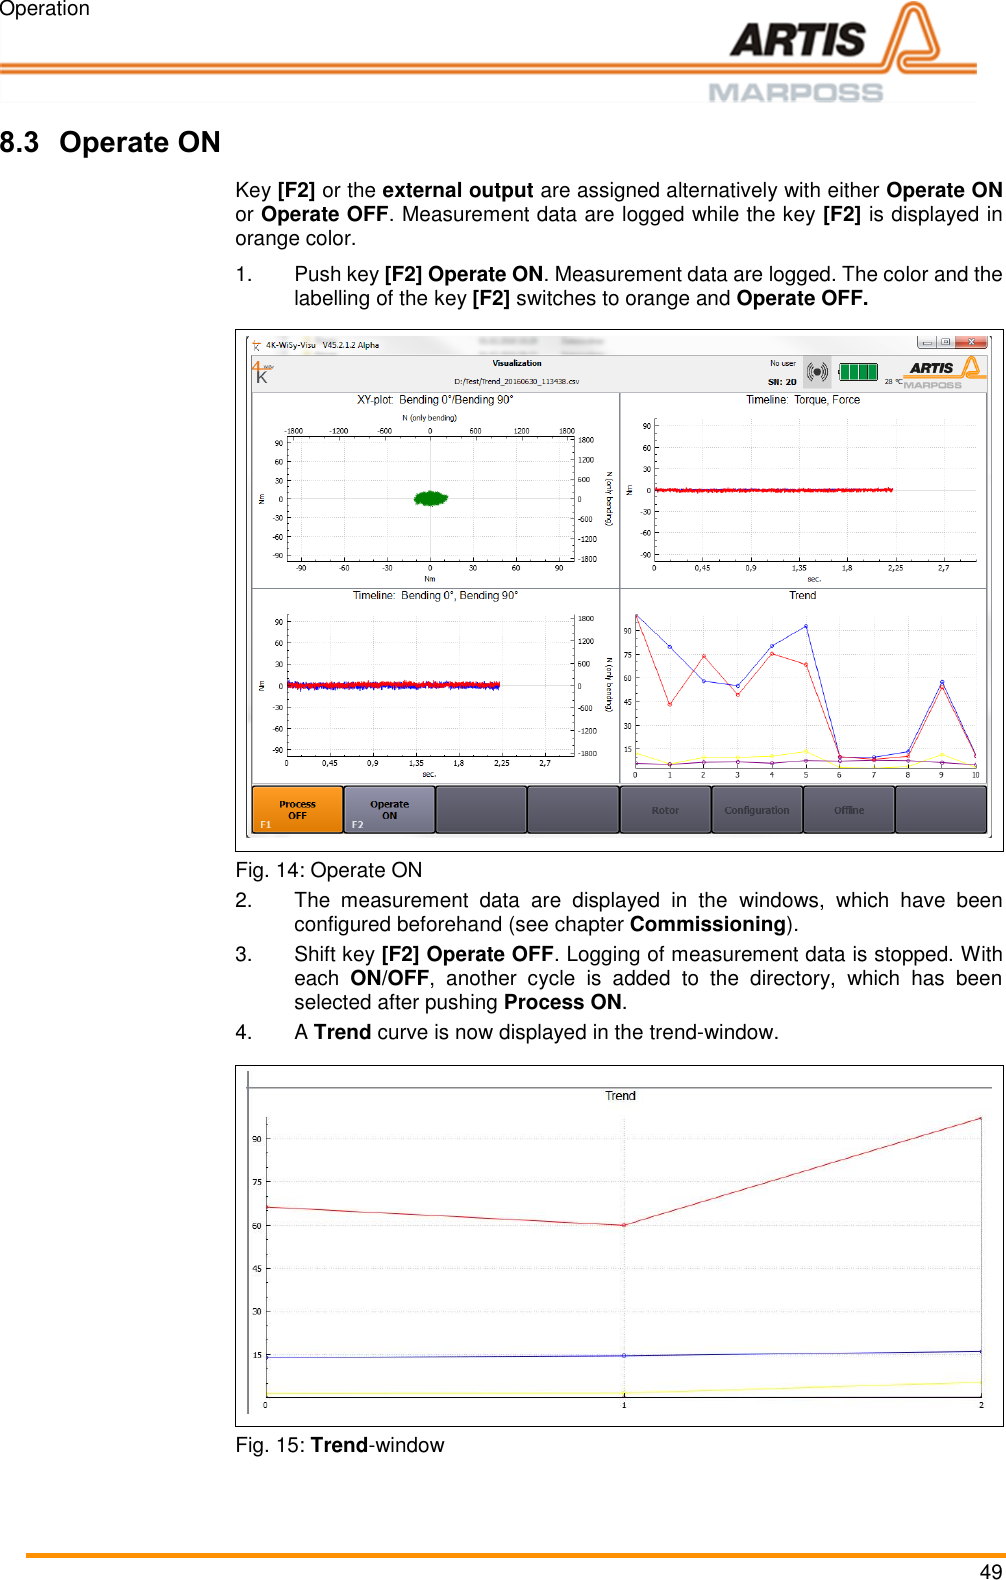Click the 'No user' status text
The height and width of the screenshot is (1580, 1006).
(783, 363)
